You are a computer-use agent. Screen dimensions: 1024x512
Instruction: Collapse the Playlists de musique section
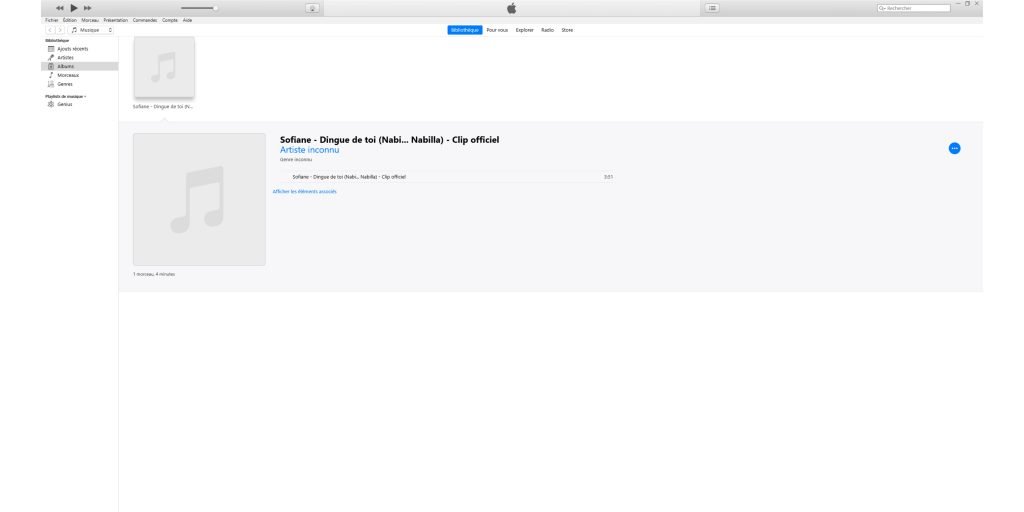point(65,97)
